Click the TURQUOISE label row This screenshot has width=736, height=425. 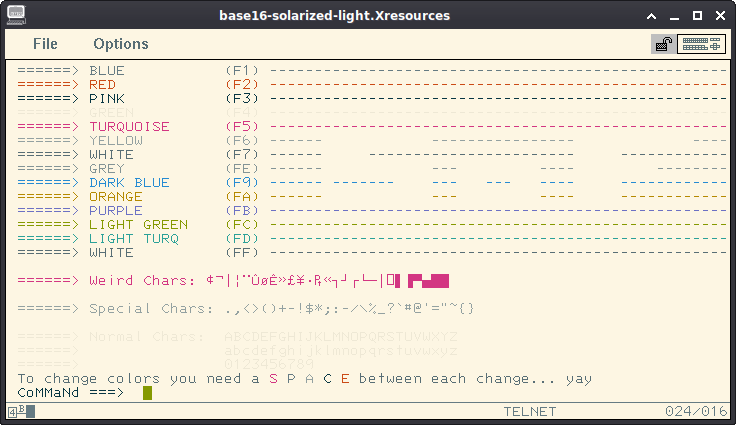coord(130,127)
